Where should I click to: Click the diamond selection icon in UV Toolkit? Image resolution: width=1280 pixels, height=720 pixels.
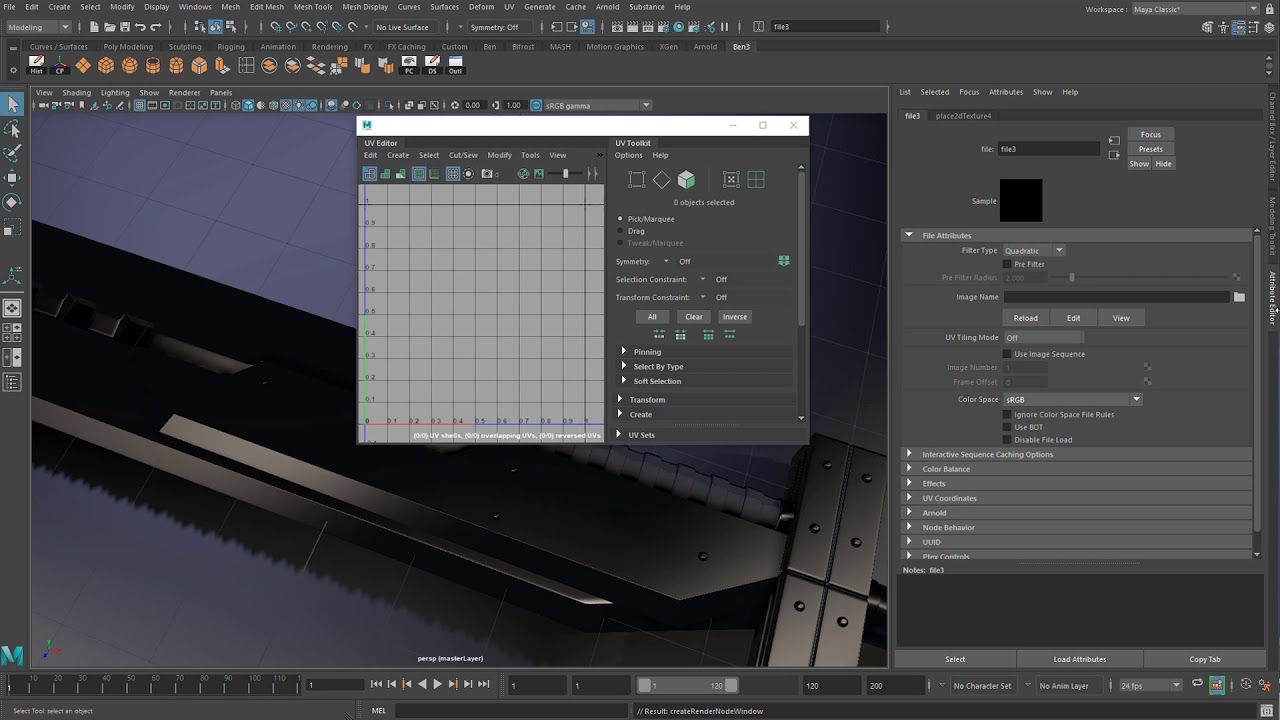coord(661,180)
